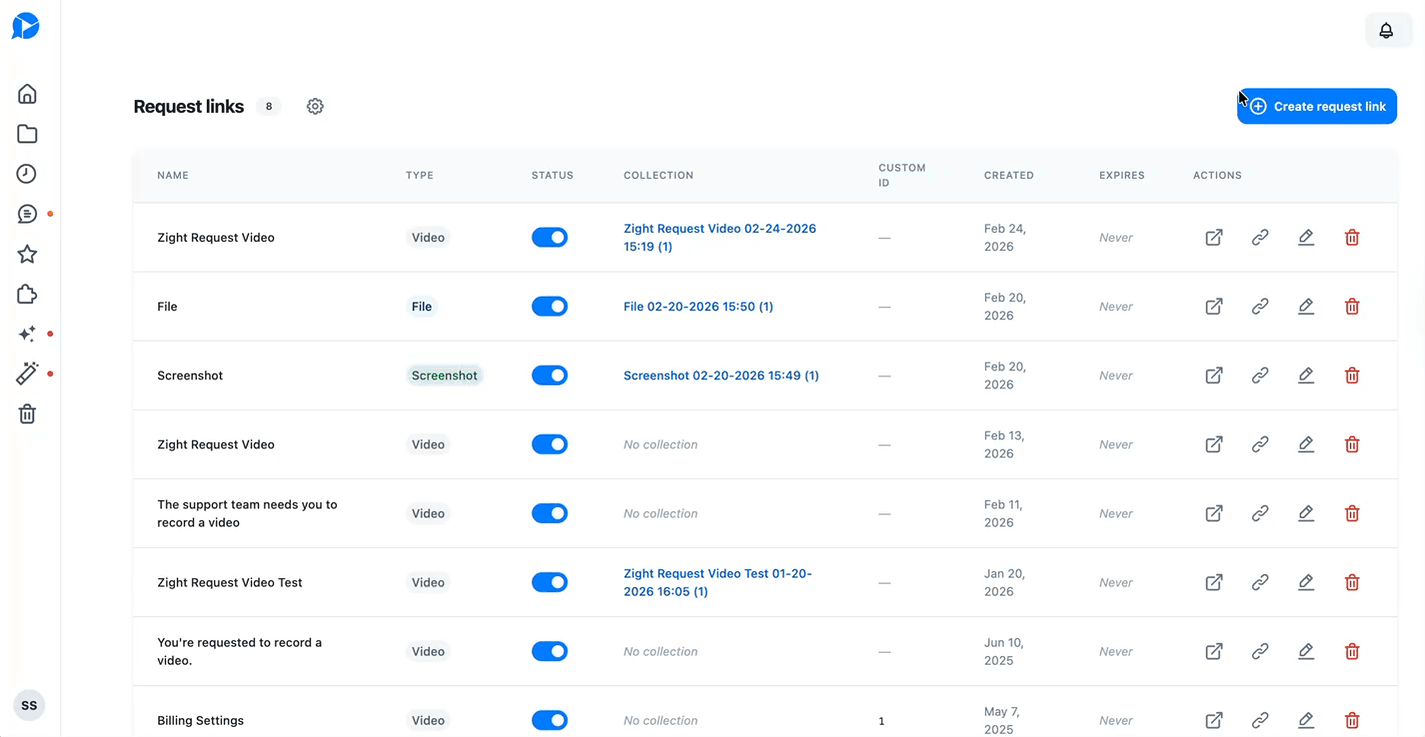Open the File 02-20-2026 15:50 collection
Screen dimensions: 1425x737
(698, 306)
